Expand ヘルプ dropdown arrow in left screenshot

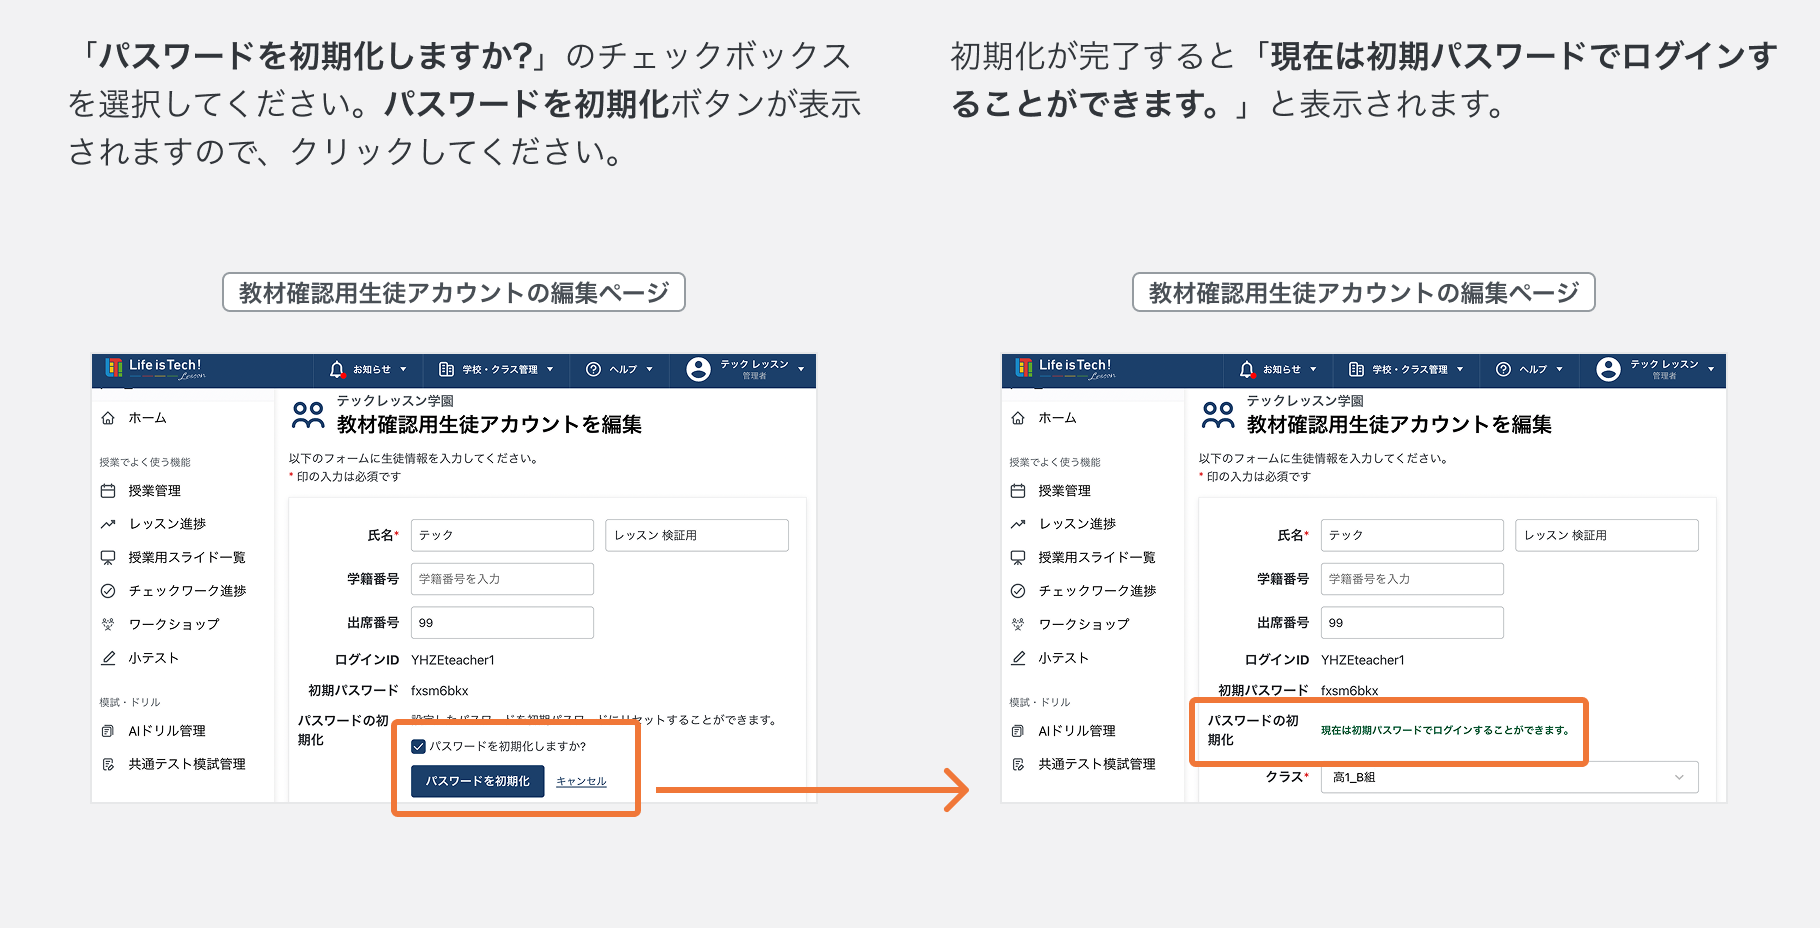coord(649,370)
